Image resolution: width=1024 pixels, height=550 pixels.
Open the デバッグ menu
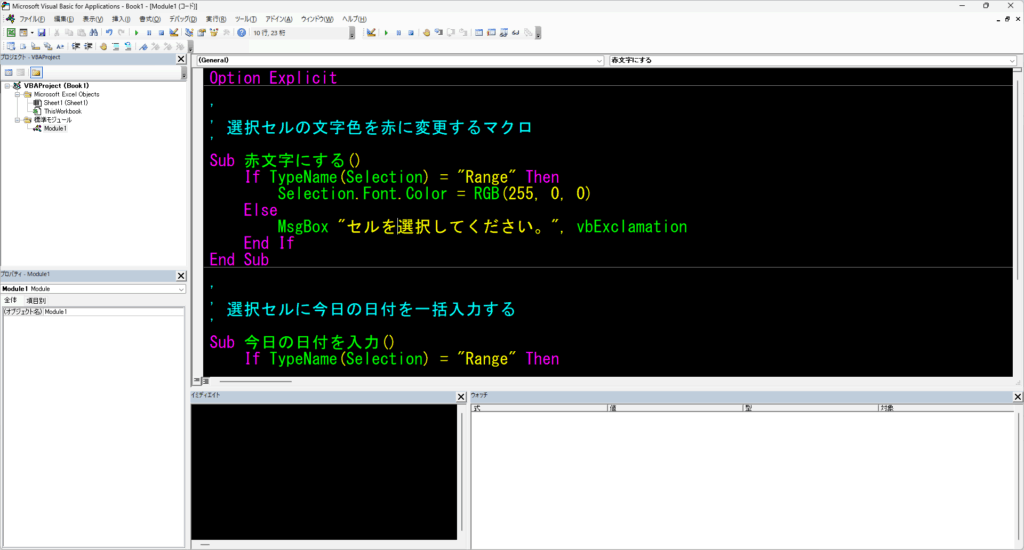pyautogui.click(x=183, y=19)
